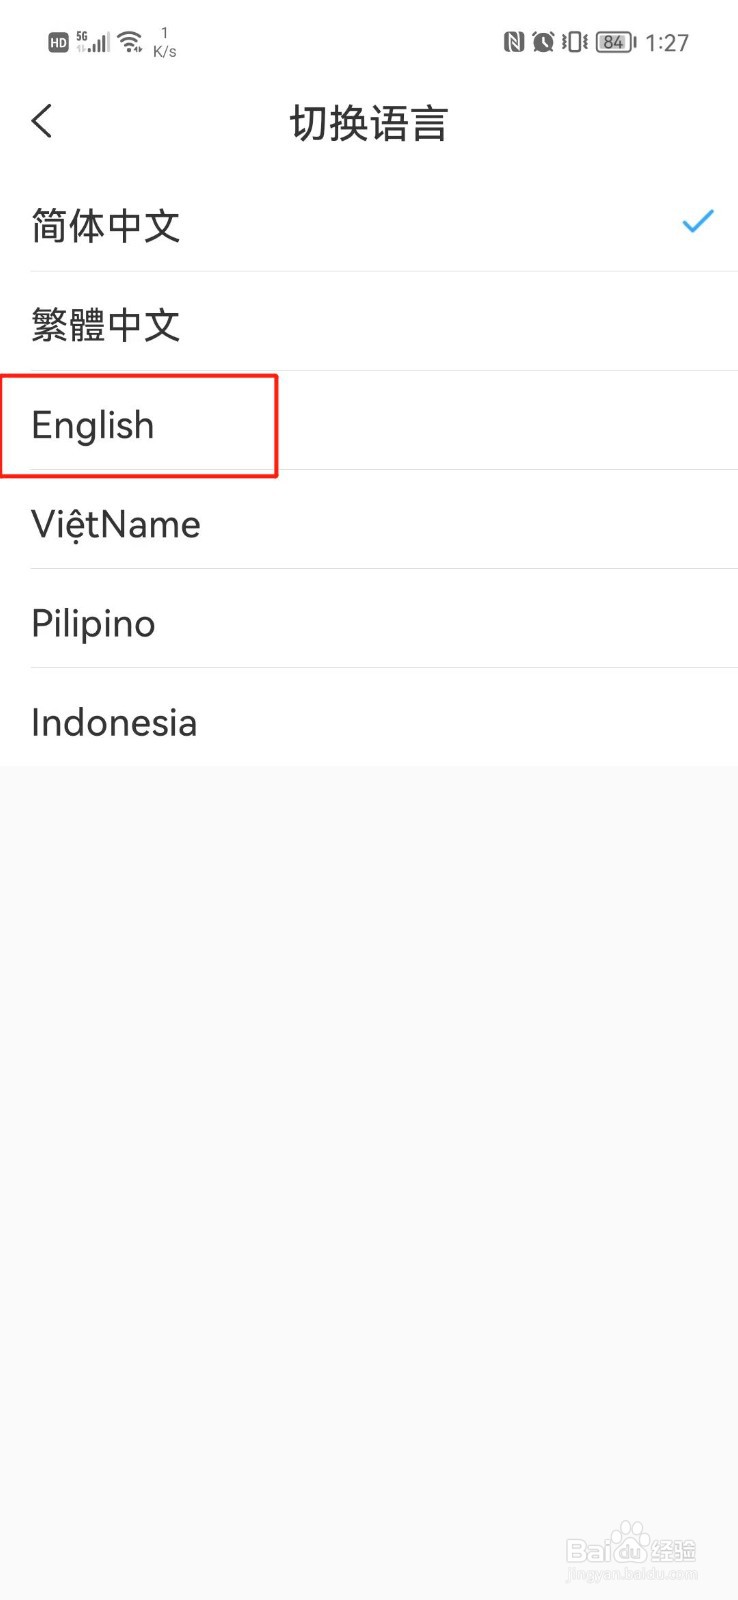
Task: Tap the Wi-Fi status icon
Action: (130, 42)
